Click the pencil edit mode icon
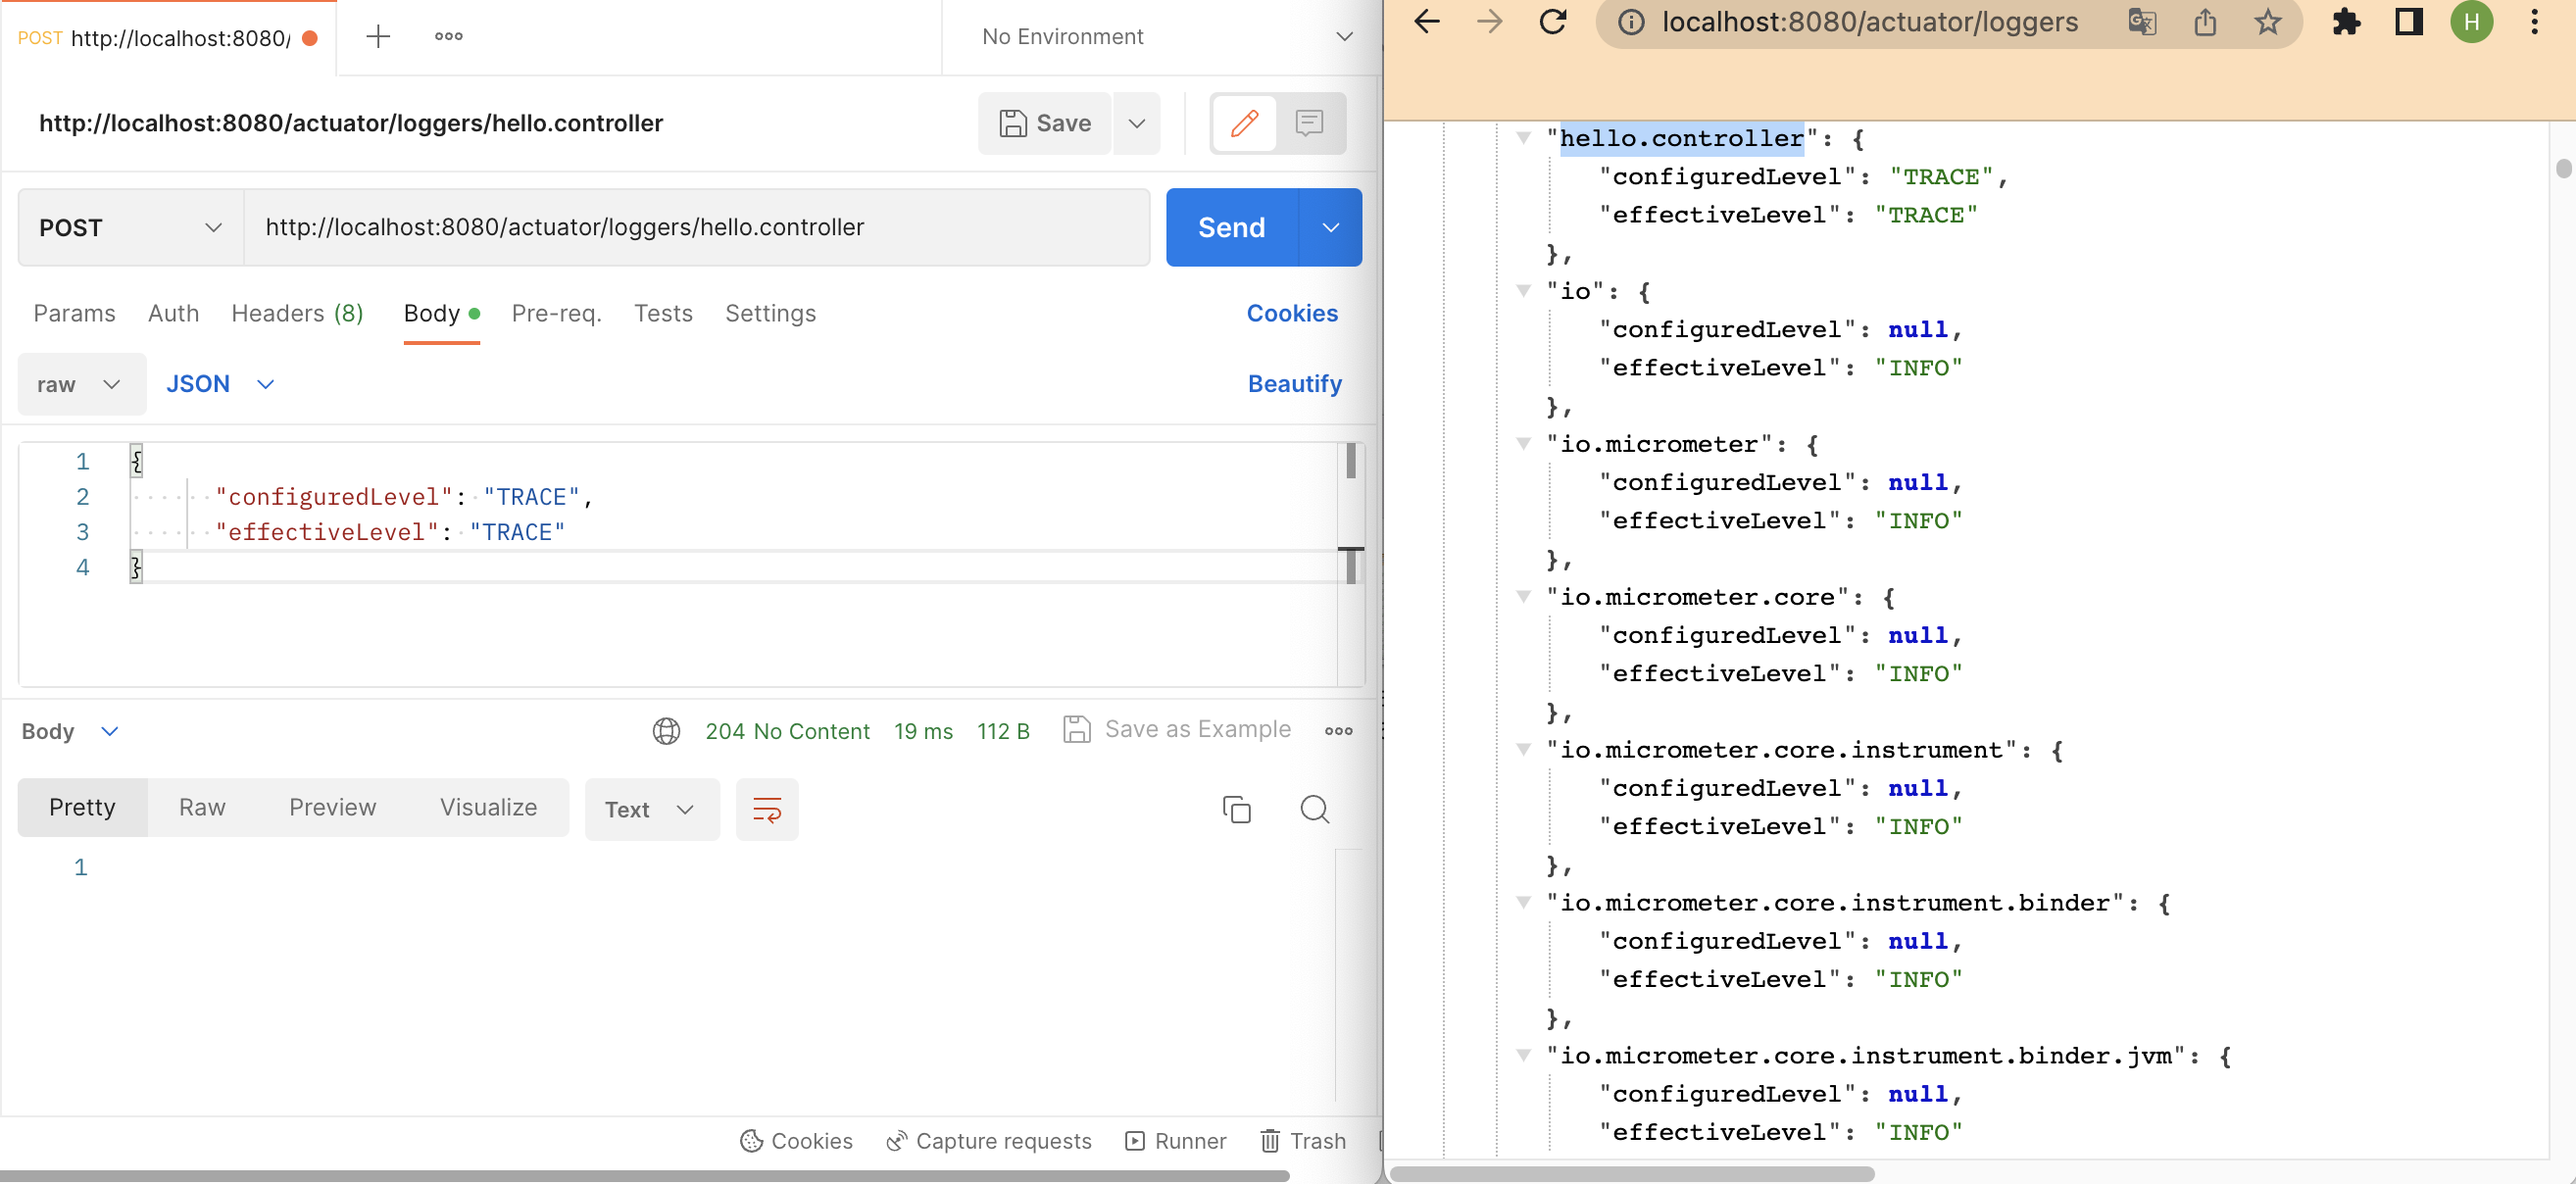Screen dimensions: 2576x1184 pyautogui.click(x=1244, y=123)
